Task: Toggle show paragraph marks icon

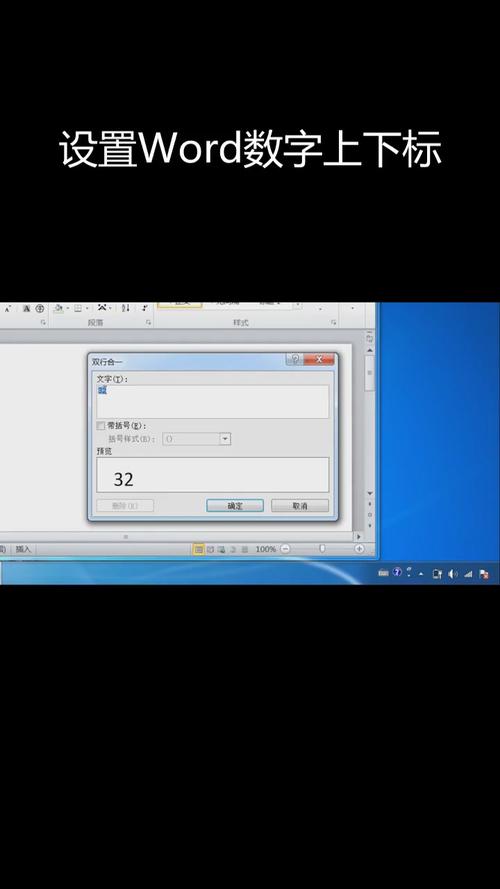Action: (145, 308)
